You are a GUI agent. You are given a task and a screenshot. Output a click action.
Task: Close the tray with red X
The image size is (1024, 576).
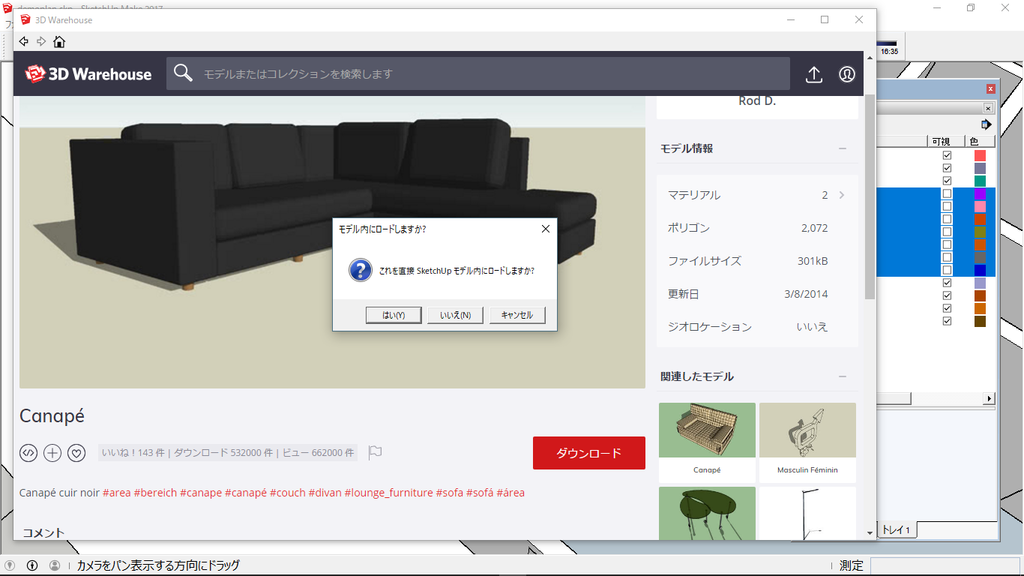pos(991,89)
